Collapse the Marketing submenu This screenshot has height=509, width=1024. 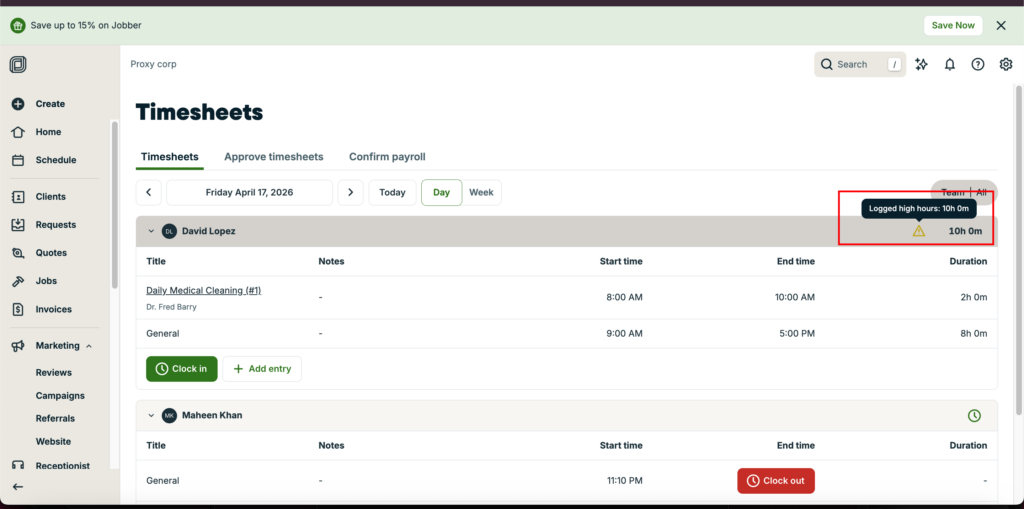click(89, 346)
